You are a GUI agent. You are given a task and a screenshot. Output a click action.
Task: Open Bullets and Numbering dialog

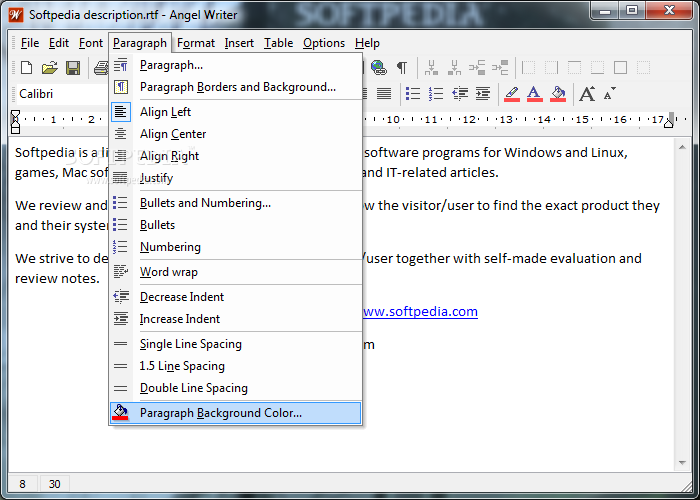[236, 203]
